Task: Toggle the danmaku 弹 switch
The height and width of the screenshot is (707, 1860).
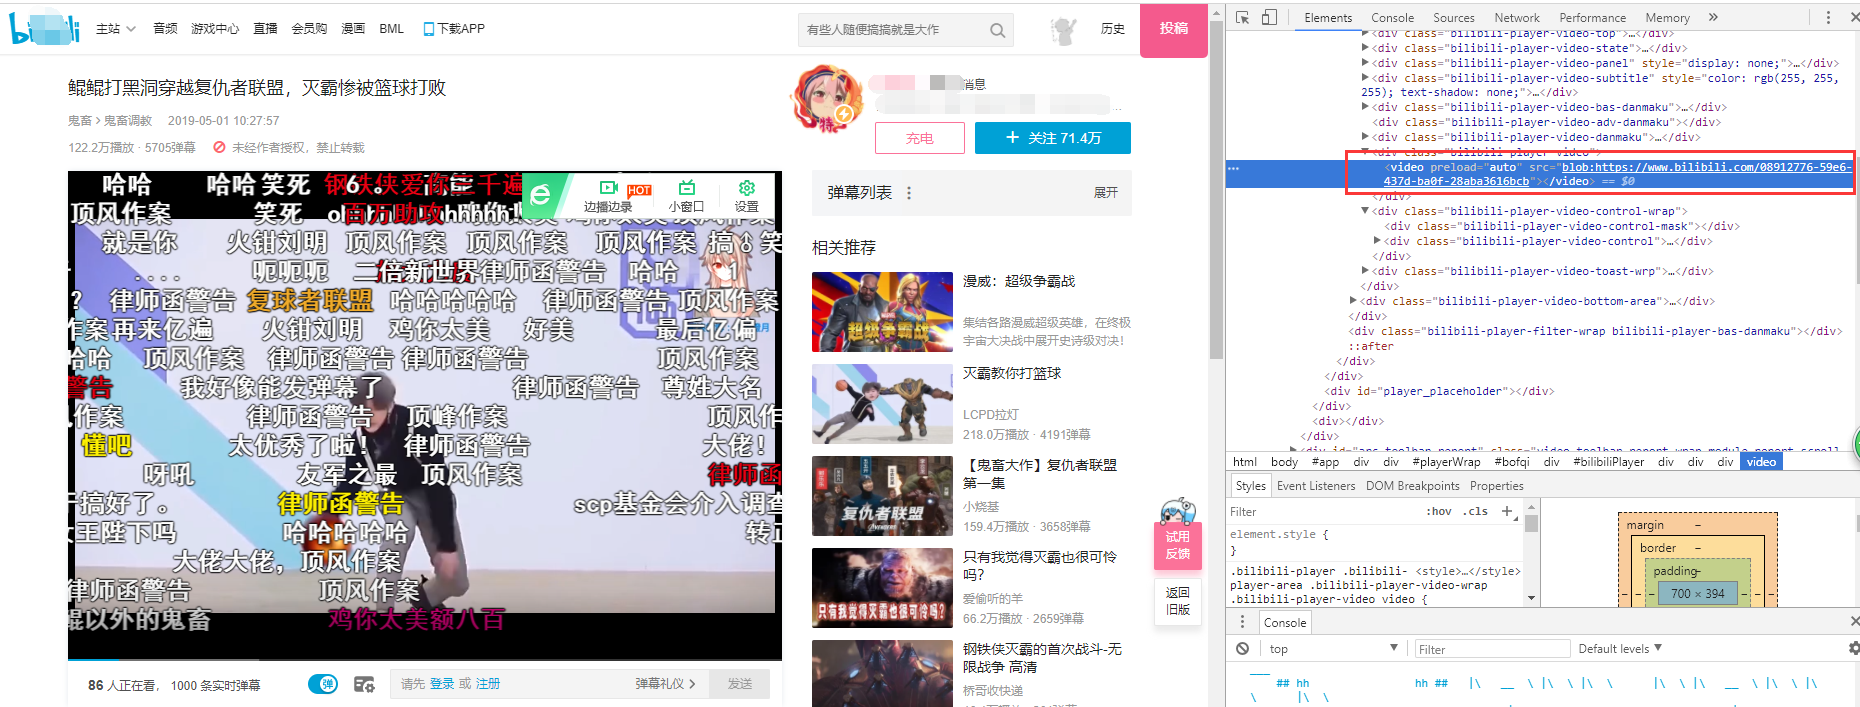Action: click(x=323, y=684)
